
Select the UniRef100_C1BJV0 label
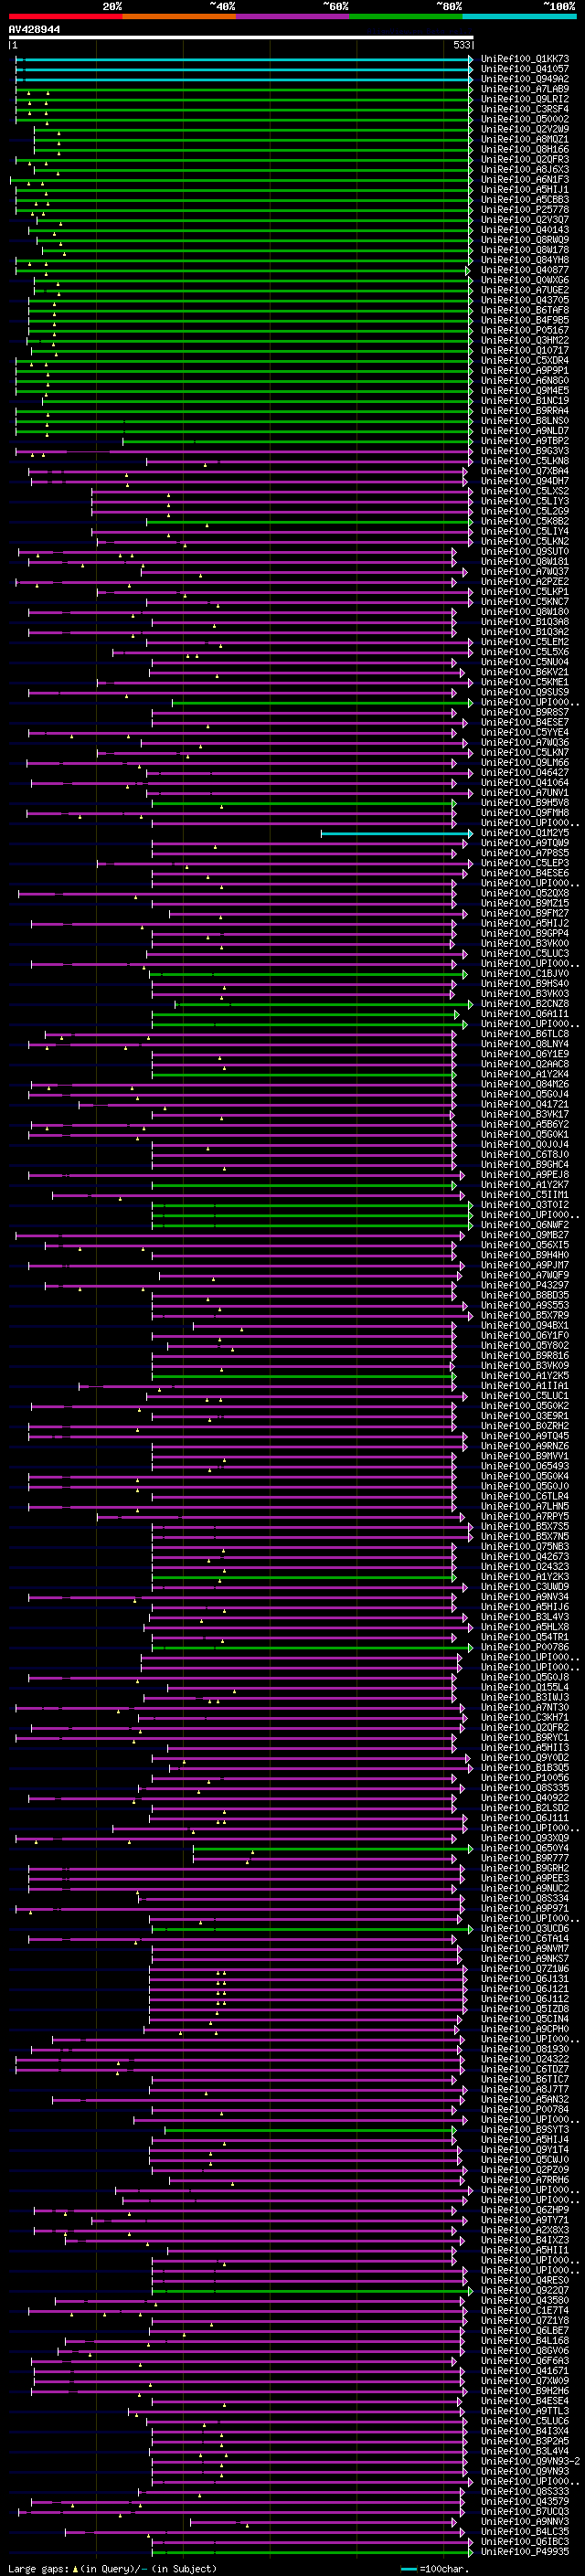coord(525,974)
